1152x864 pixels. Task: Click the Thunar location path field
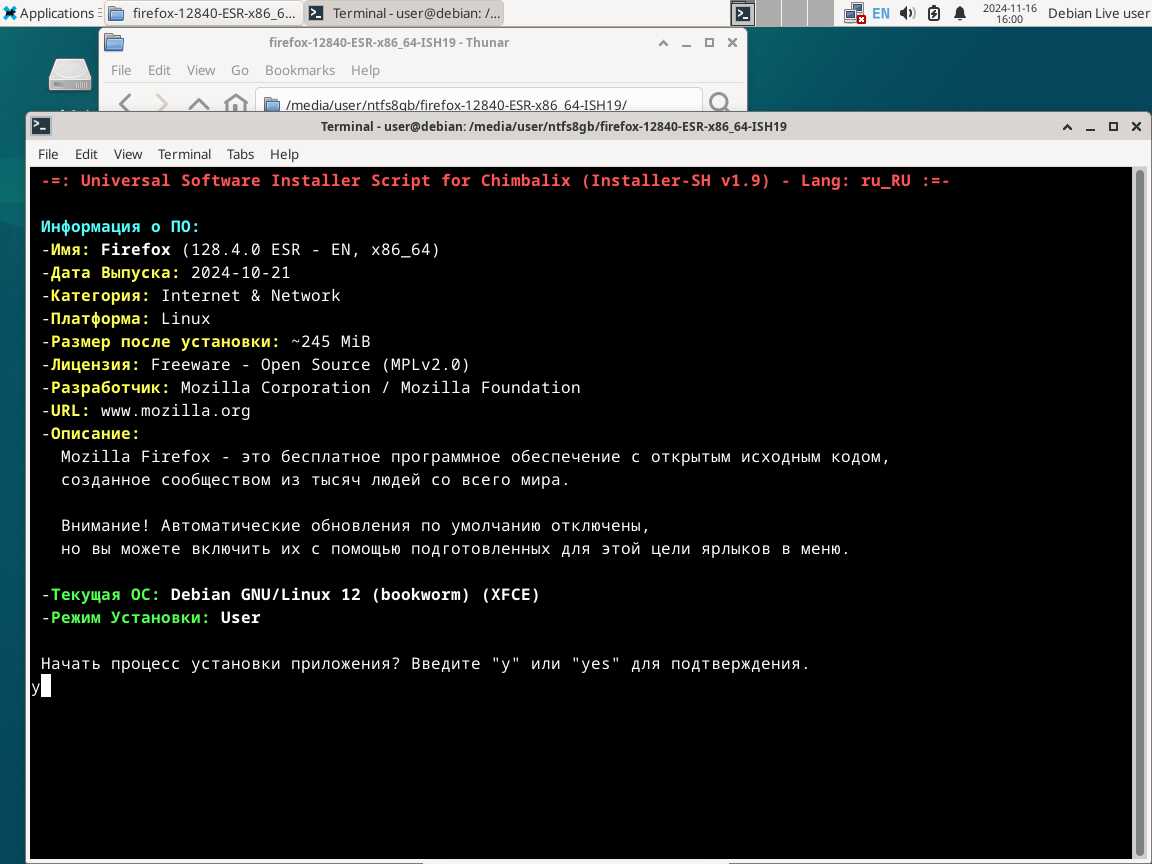[x=478, y=101]
